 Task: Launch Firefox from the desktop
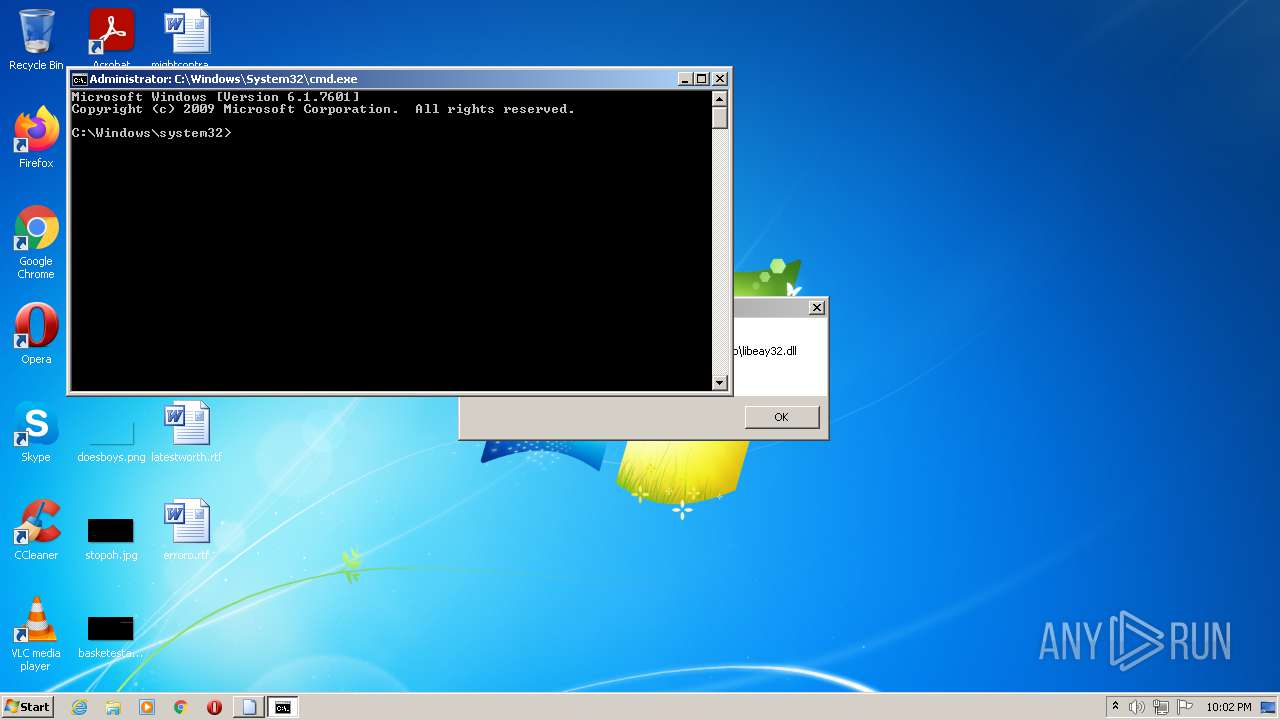point(36,138)
